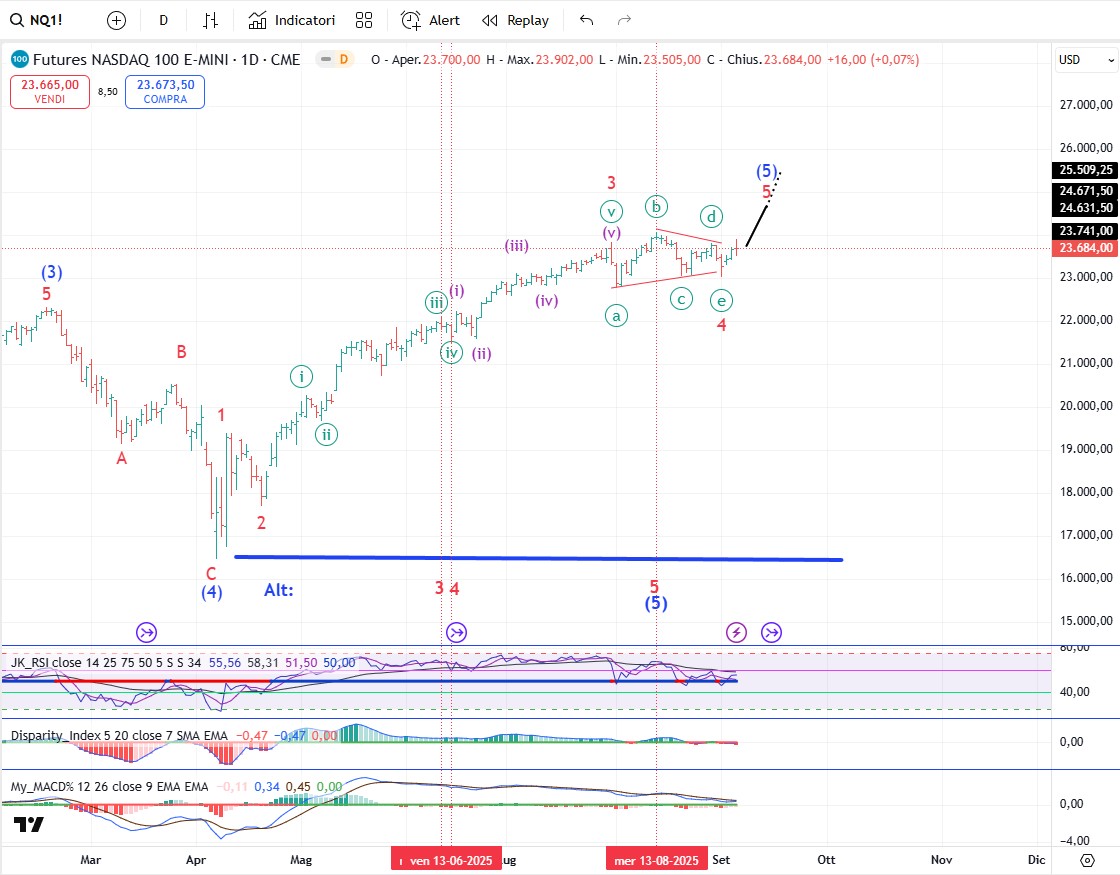Image resolution: width=1120 pixels, height=875 pixels.
Task: Select the circled green d label
Action: point(711,216)
